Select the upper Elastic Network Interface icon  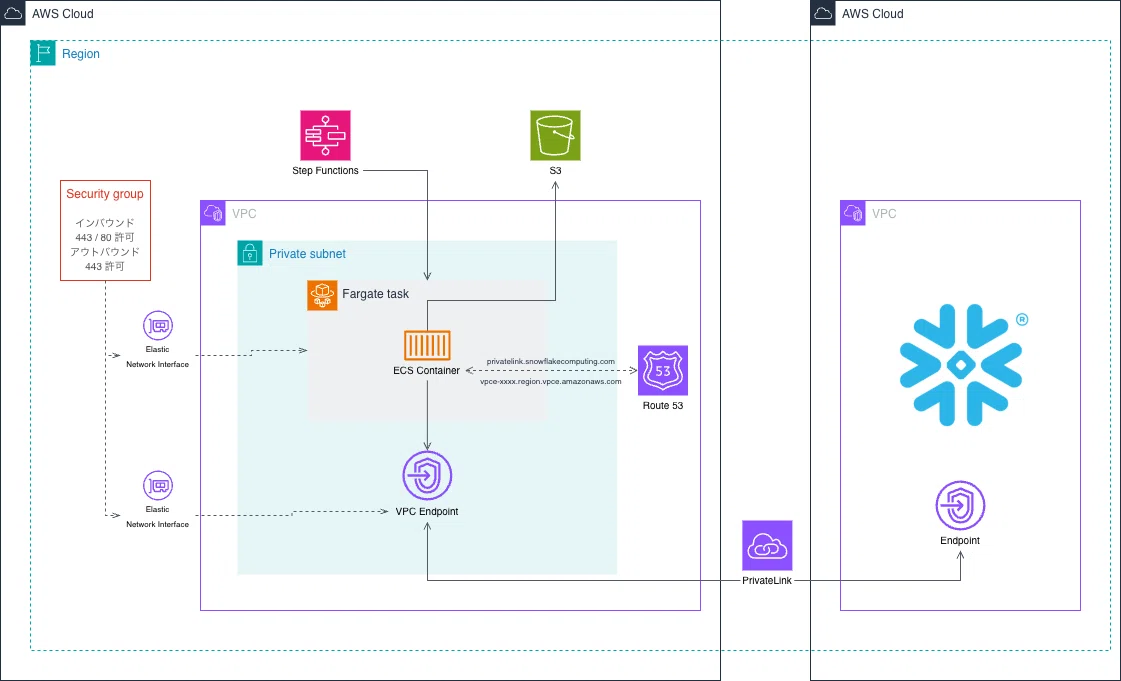(x=158, y=326)
